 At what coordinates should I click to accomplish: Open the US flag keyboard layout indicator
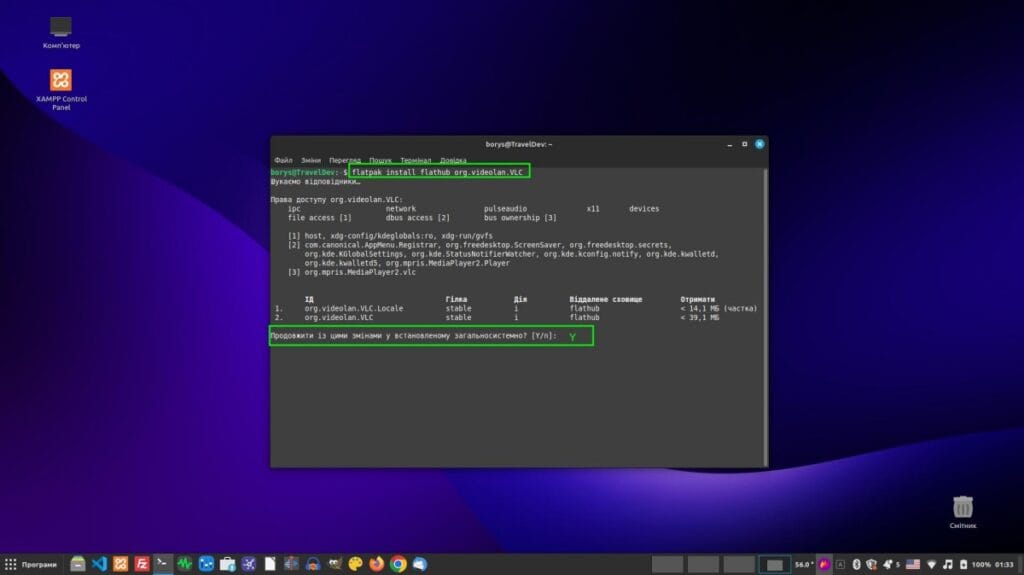click(x=913, y=564)
